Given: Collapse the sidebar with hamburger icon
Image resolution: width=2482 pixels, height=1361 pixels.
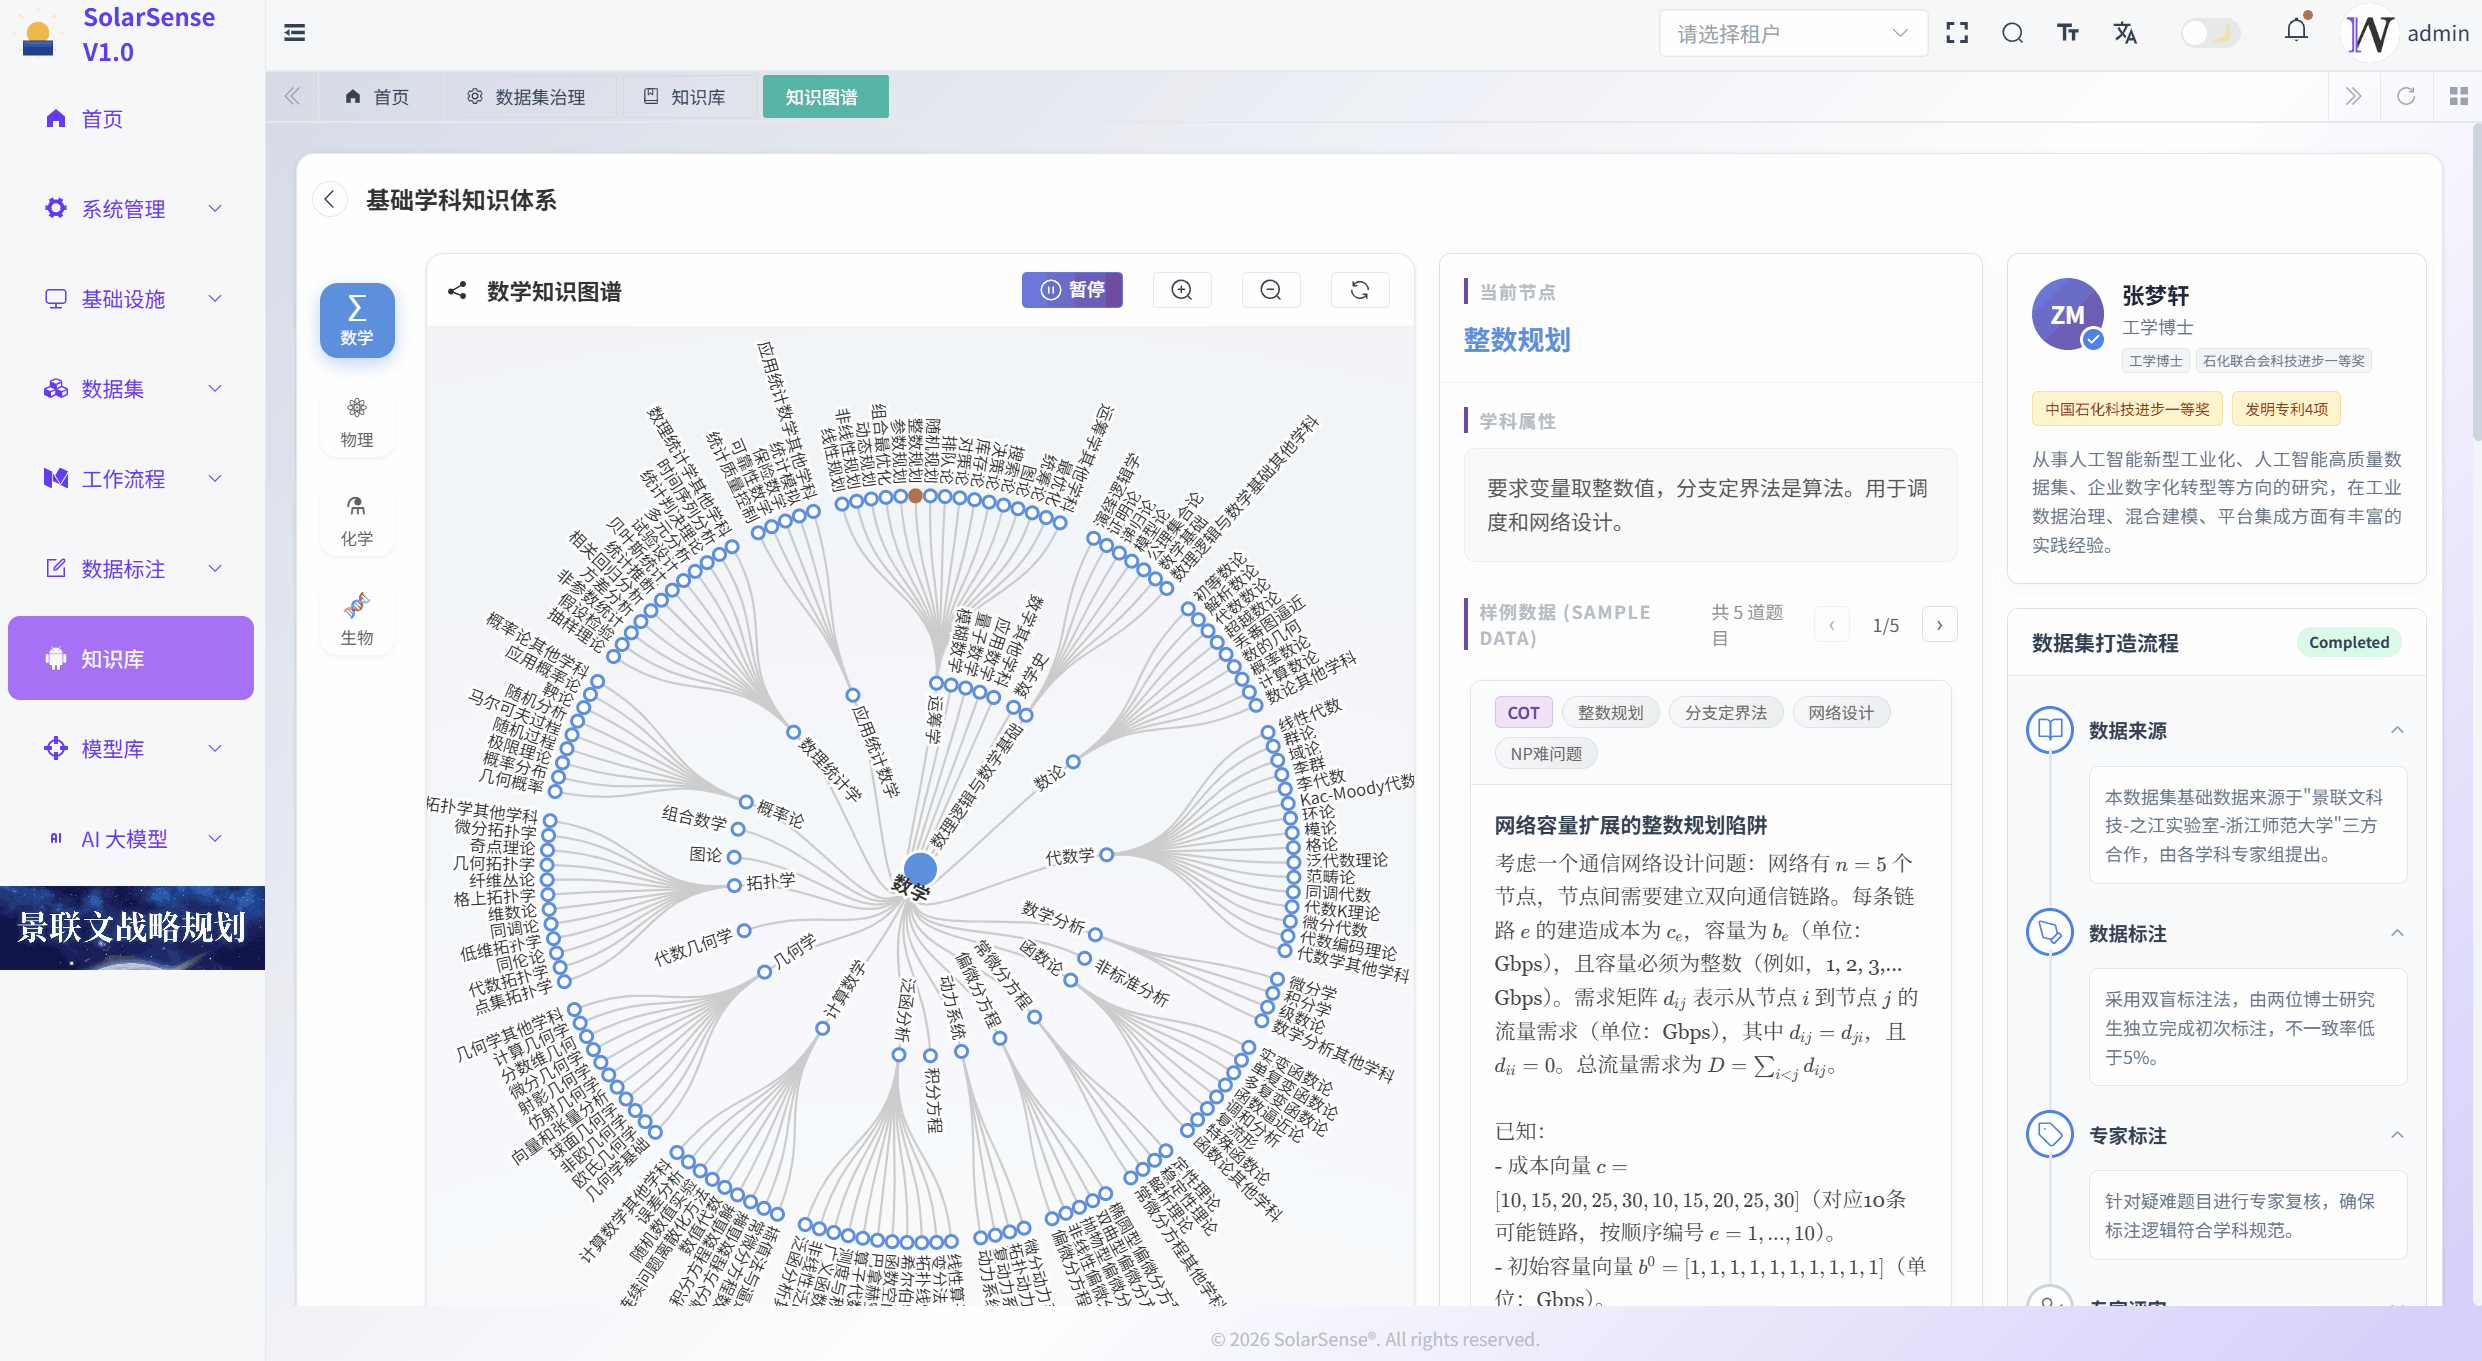Looking at the screenshot, I should 295,33.
